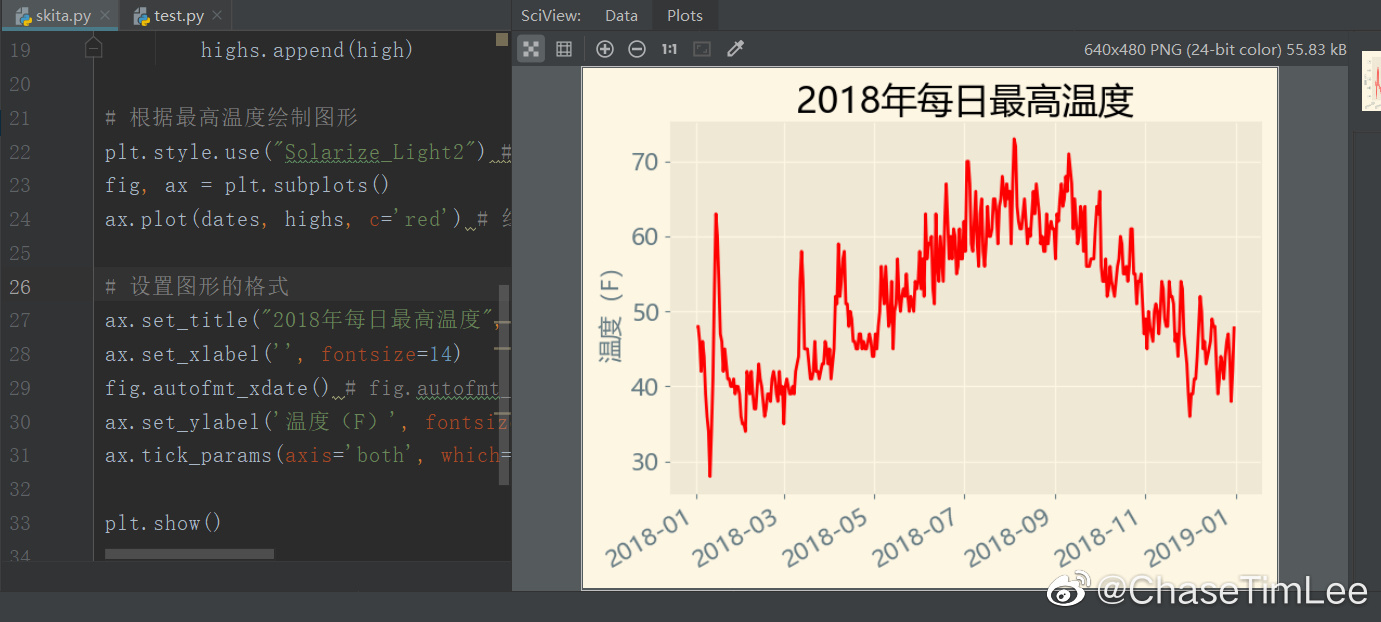Image resolution: width=1381 pixels, height=622 pixels.
Task: Click the editor vertical scrollbar thumb
Action: click(504, 385)
